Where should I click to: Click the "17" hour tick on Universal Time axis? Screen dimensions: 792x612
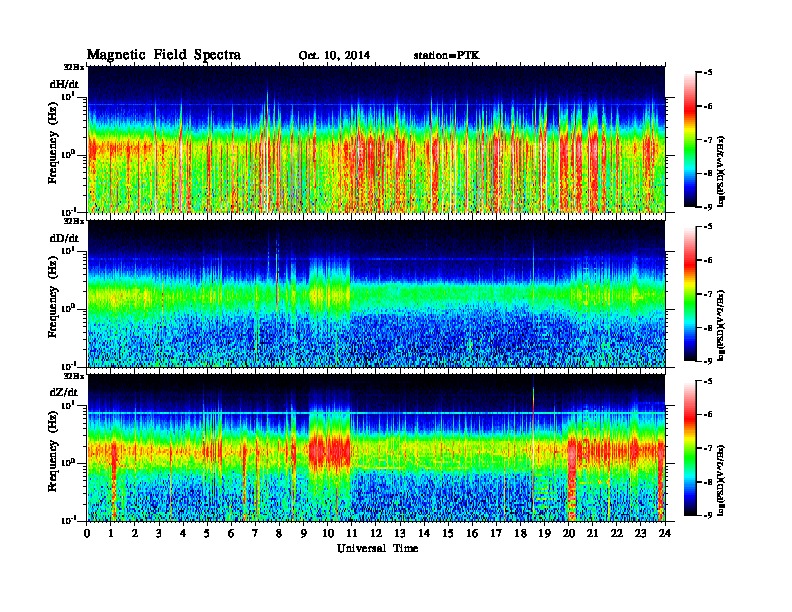tap(496, 533)
